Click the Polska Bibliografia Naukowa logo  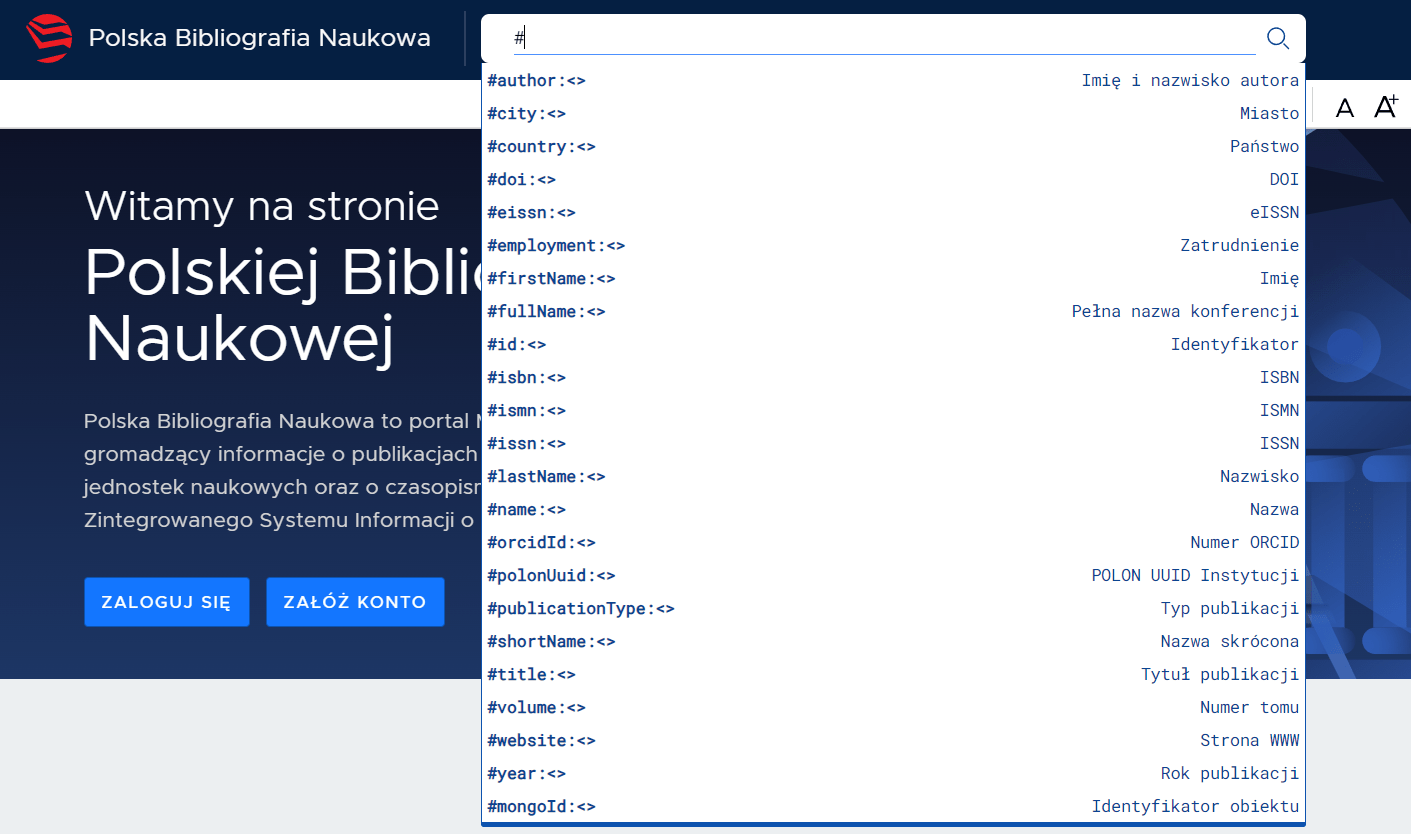[x=49, y=39]
